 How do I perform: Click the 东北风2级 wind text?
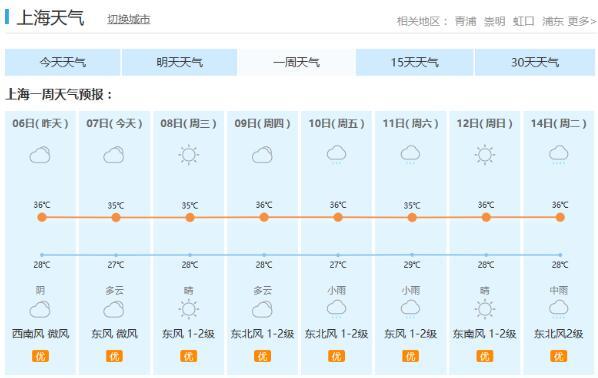click(x=558, y=334)
